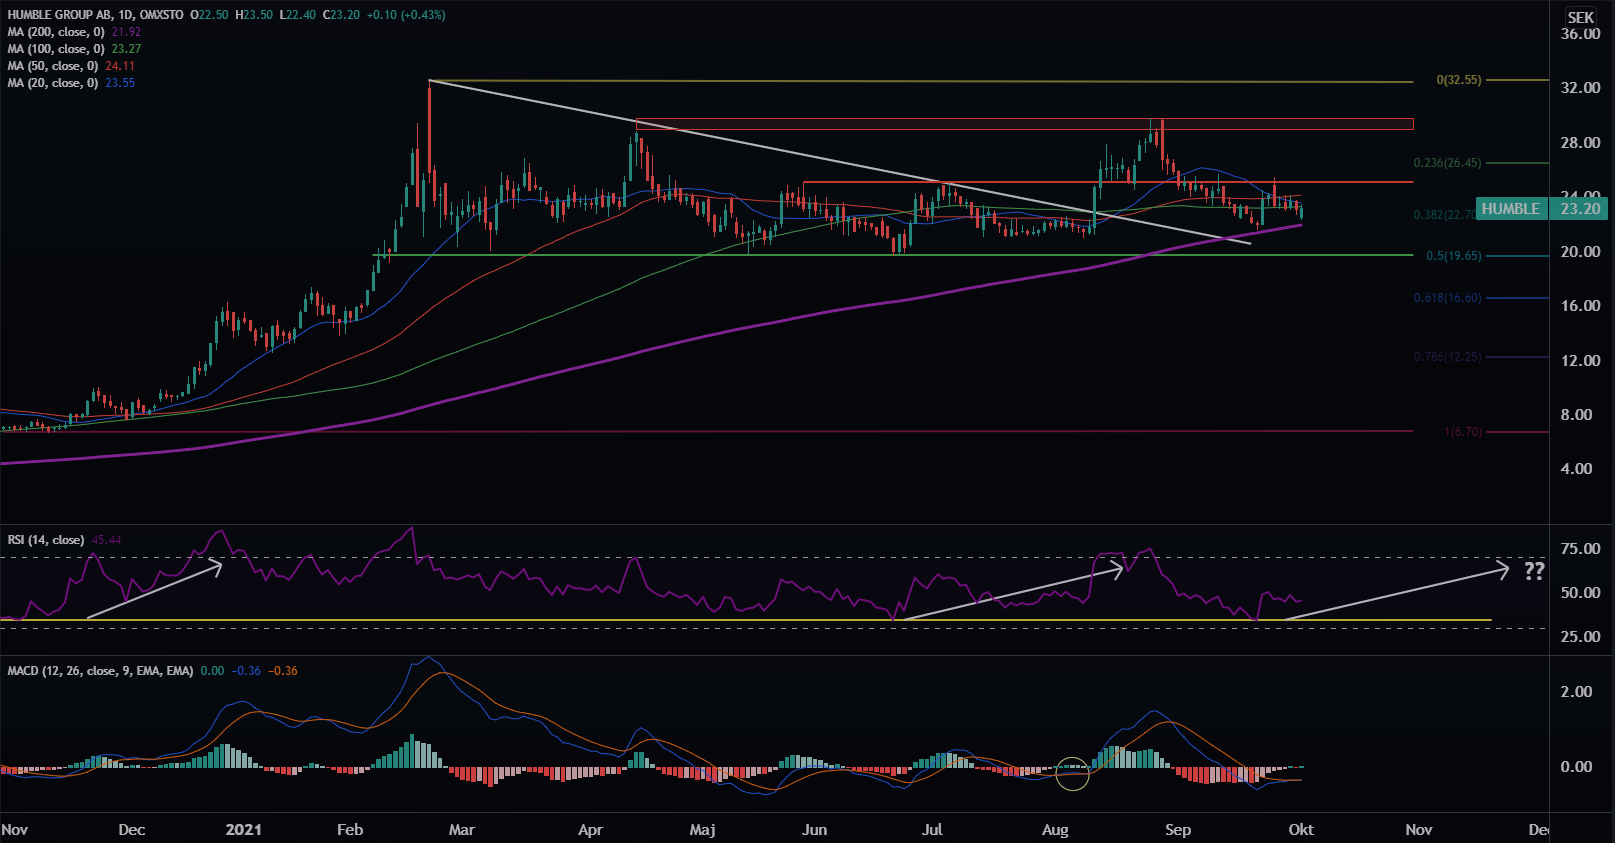
Task: Select the MA 100 indicator legend
Action: pos(56,49)
